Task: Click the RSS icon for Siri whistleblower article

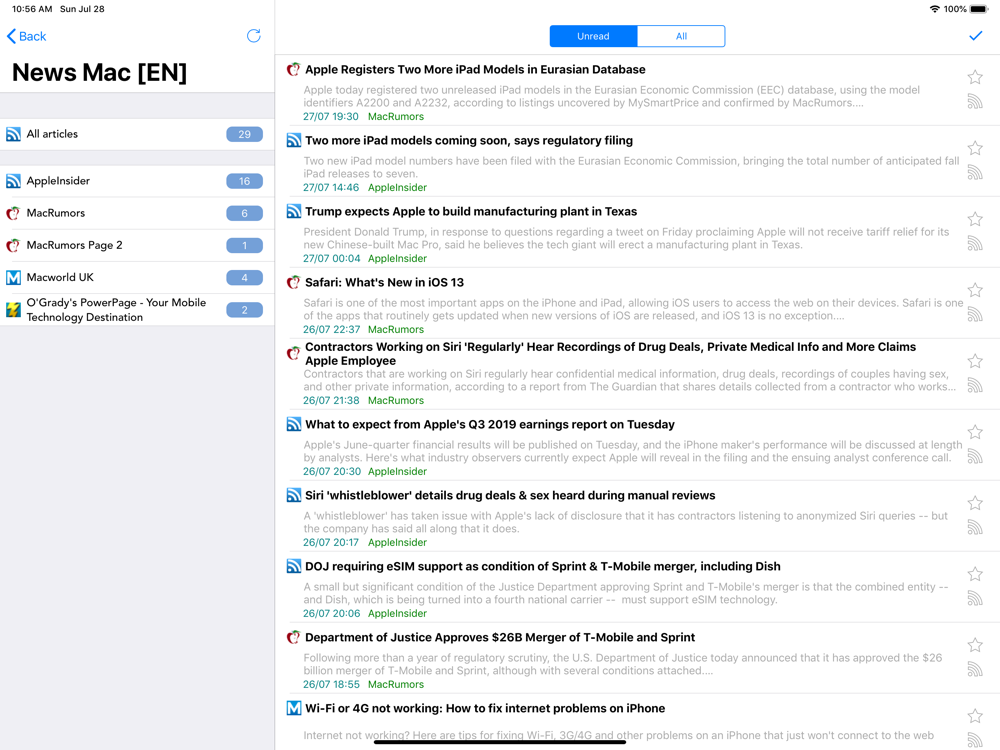Action: pyautogui.click(x=974, y=527)
